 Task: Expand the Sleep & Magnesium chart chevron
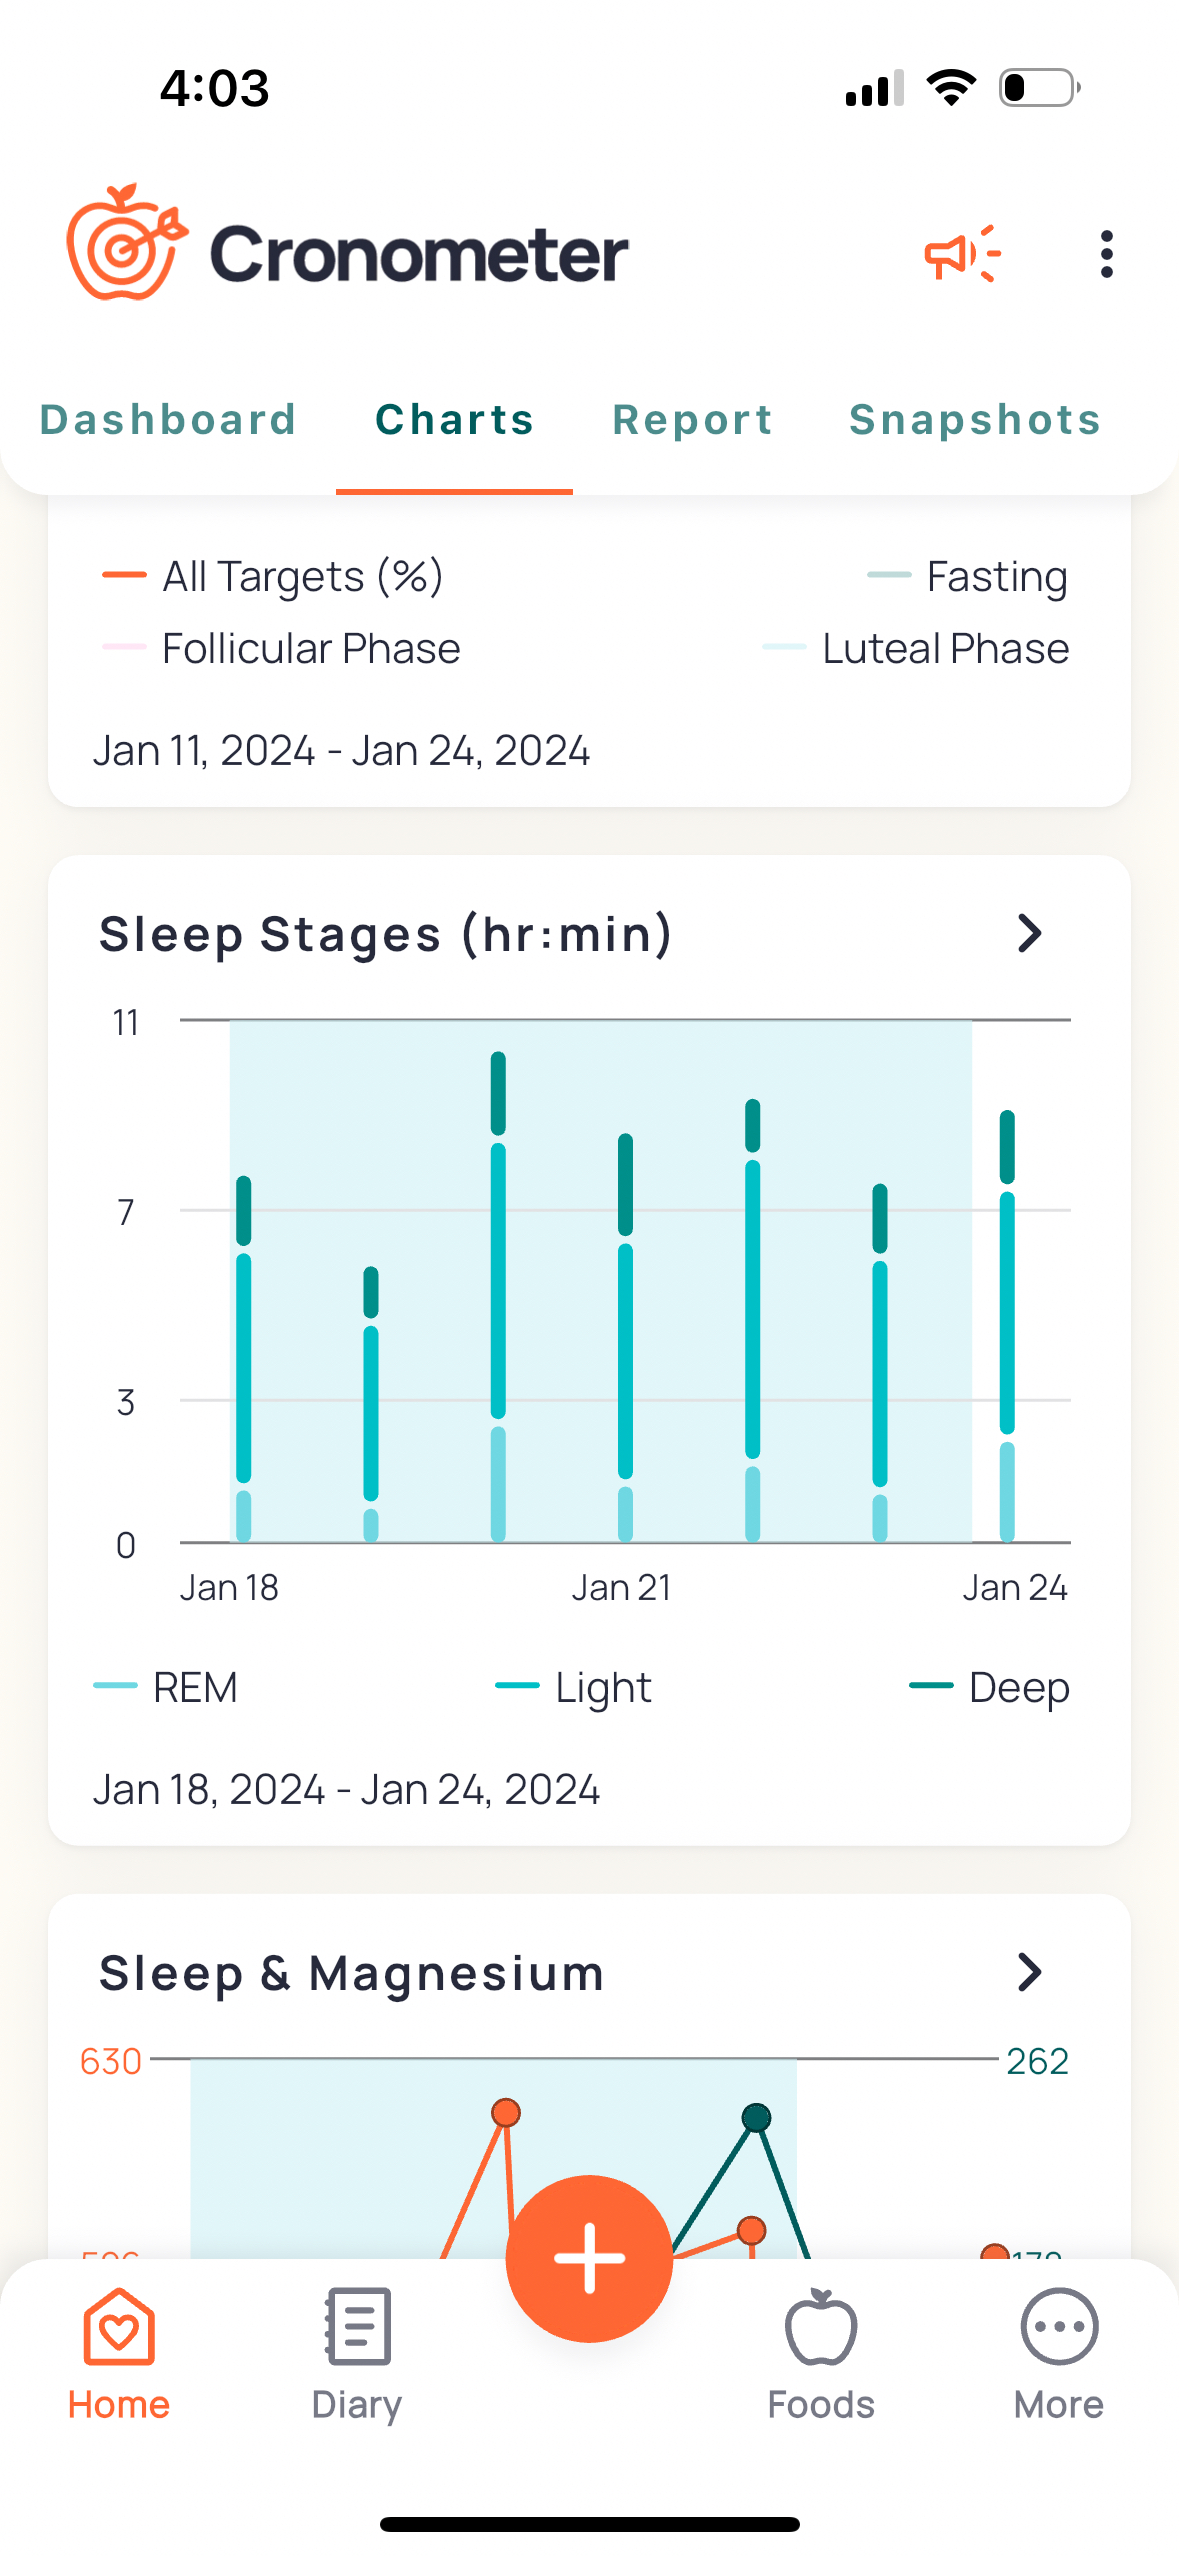(x=1029, y=1972)
